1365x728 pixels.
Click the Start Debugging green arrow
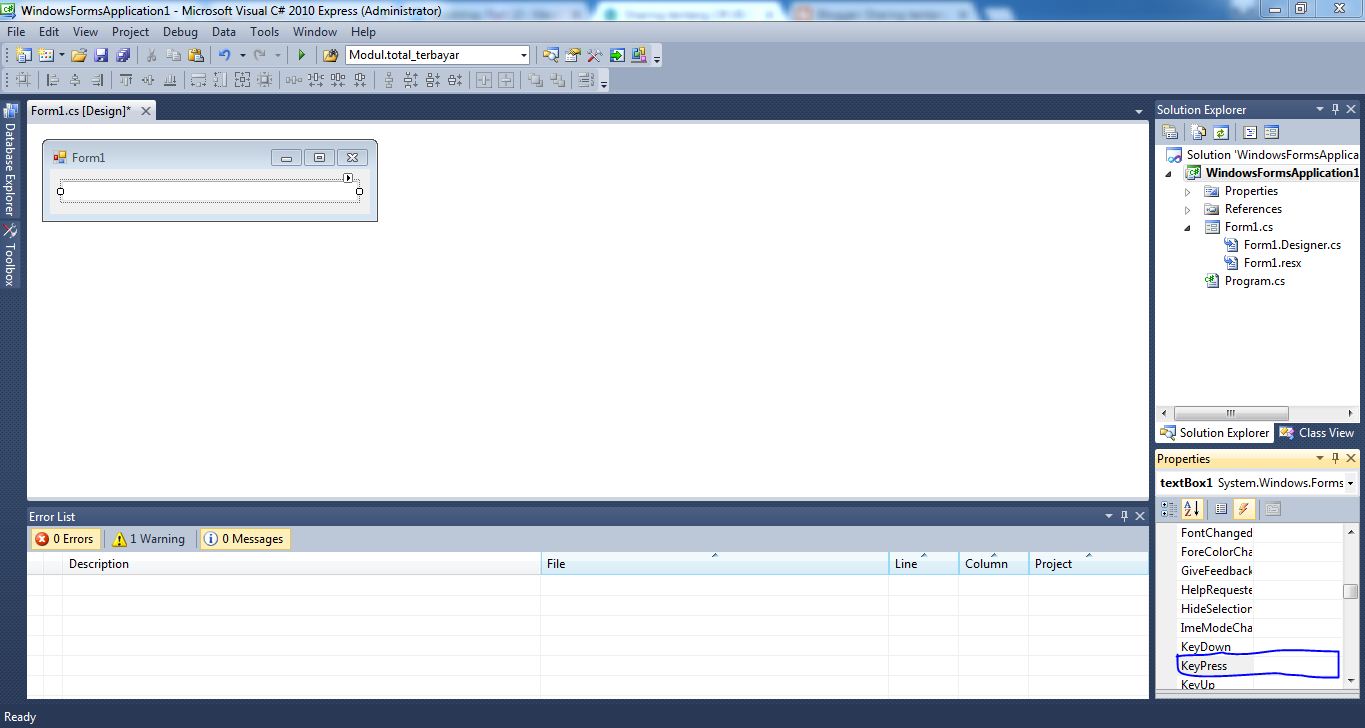[x=301, y=55]
